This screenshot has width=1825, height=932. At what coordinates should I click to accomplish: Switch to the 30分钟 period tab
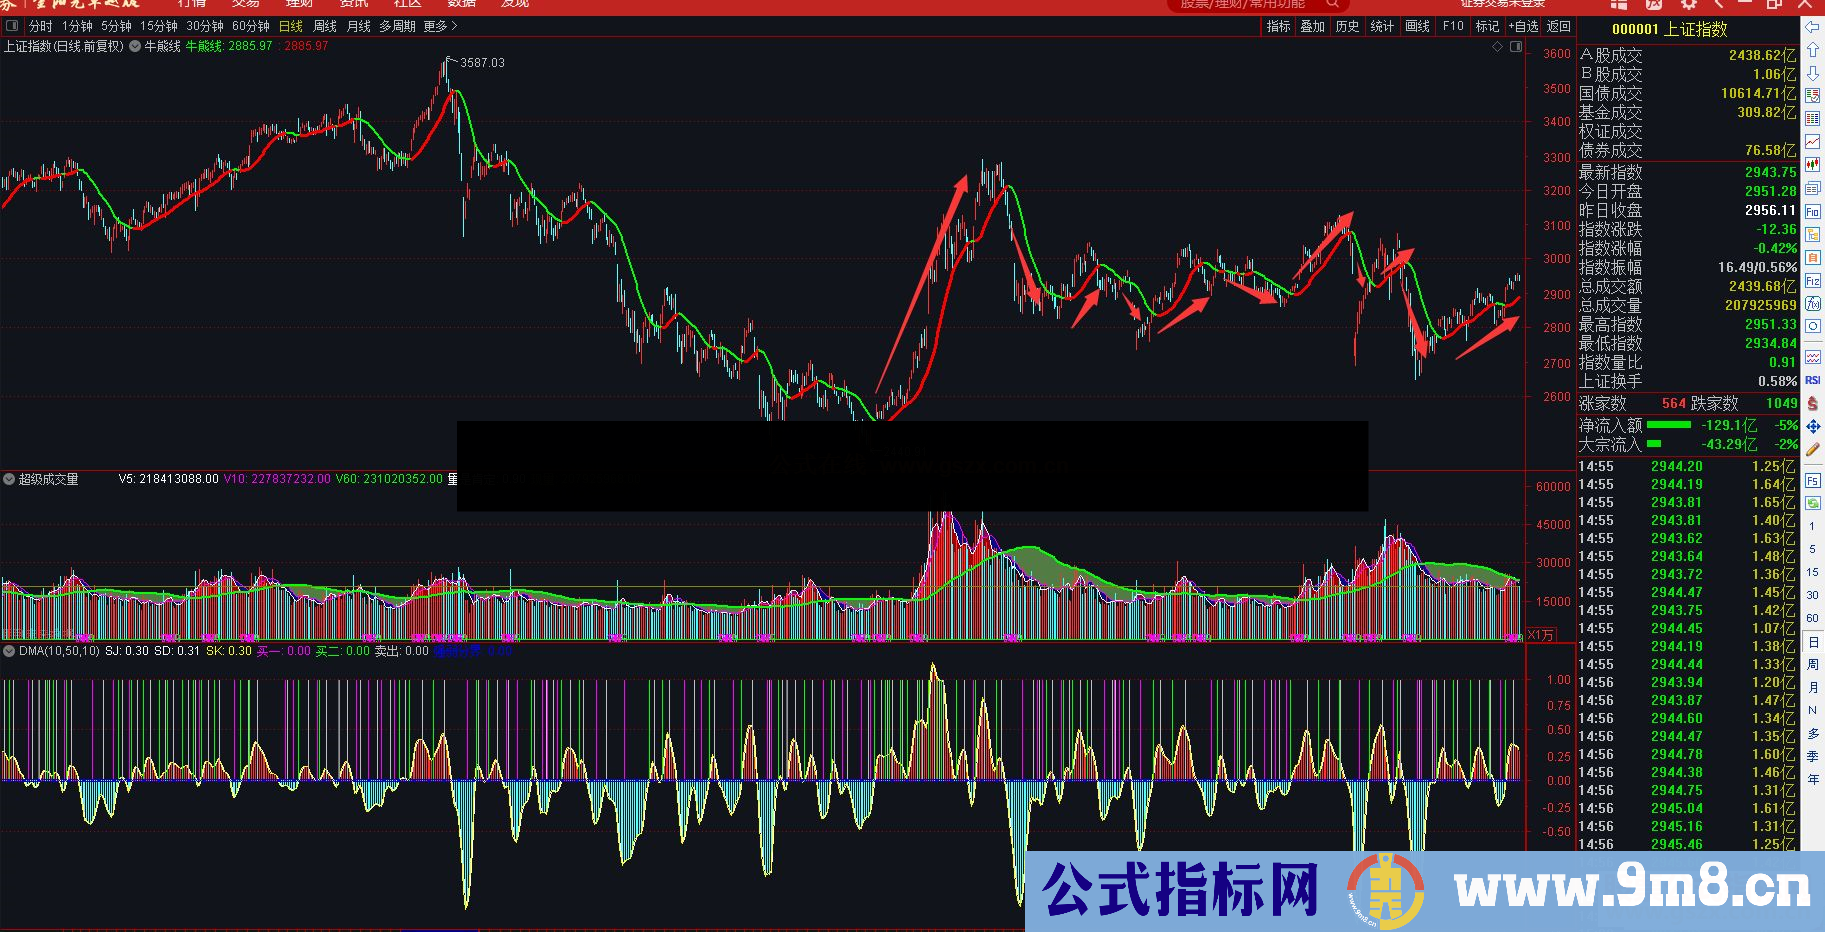coord(205,27)
